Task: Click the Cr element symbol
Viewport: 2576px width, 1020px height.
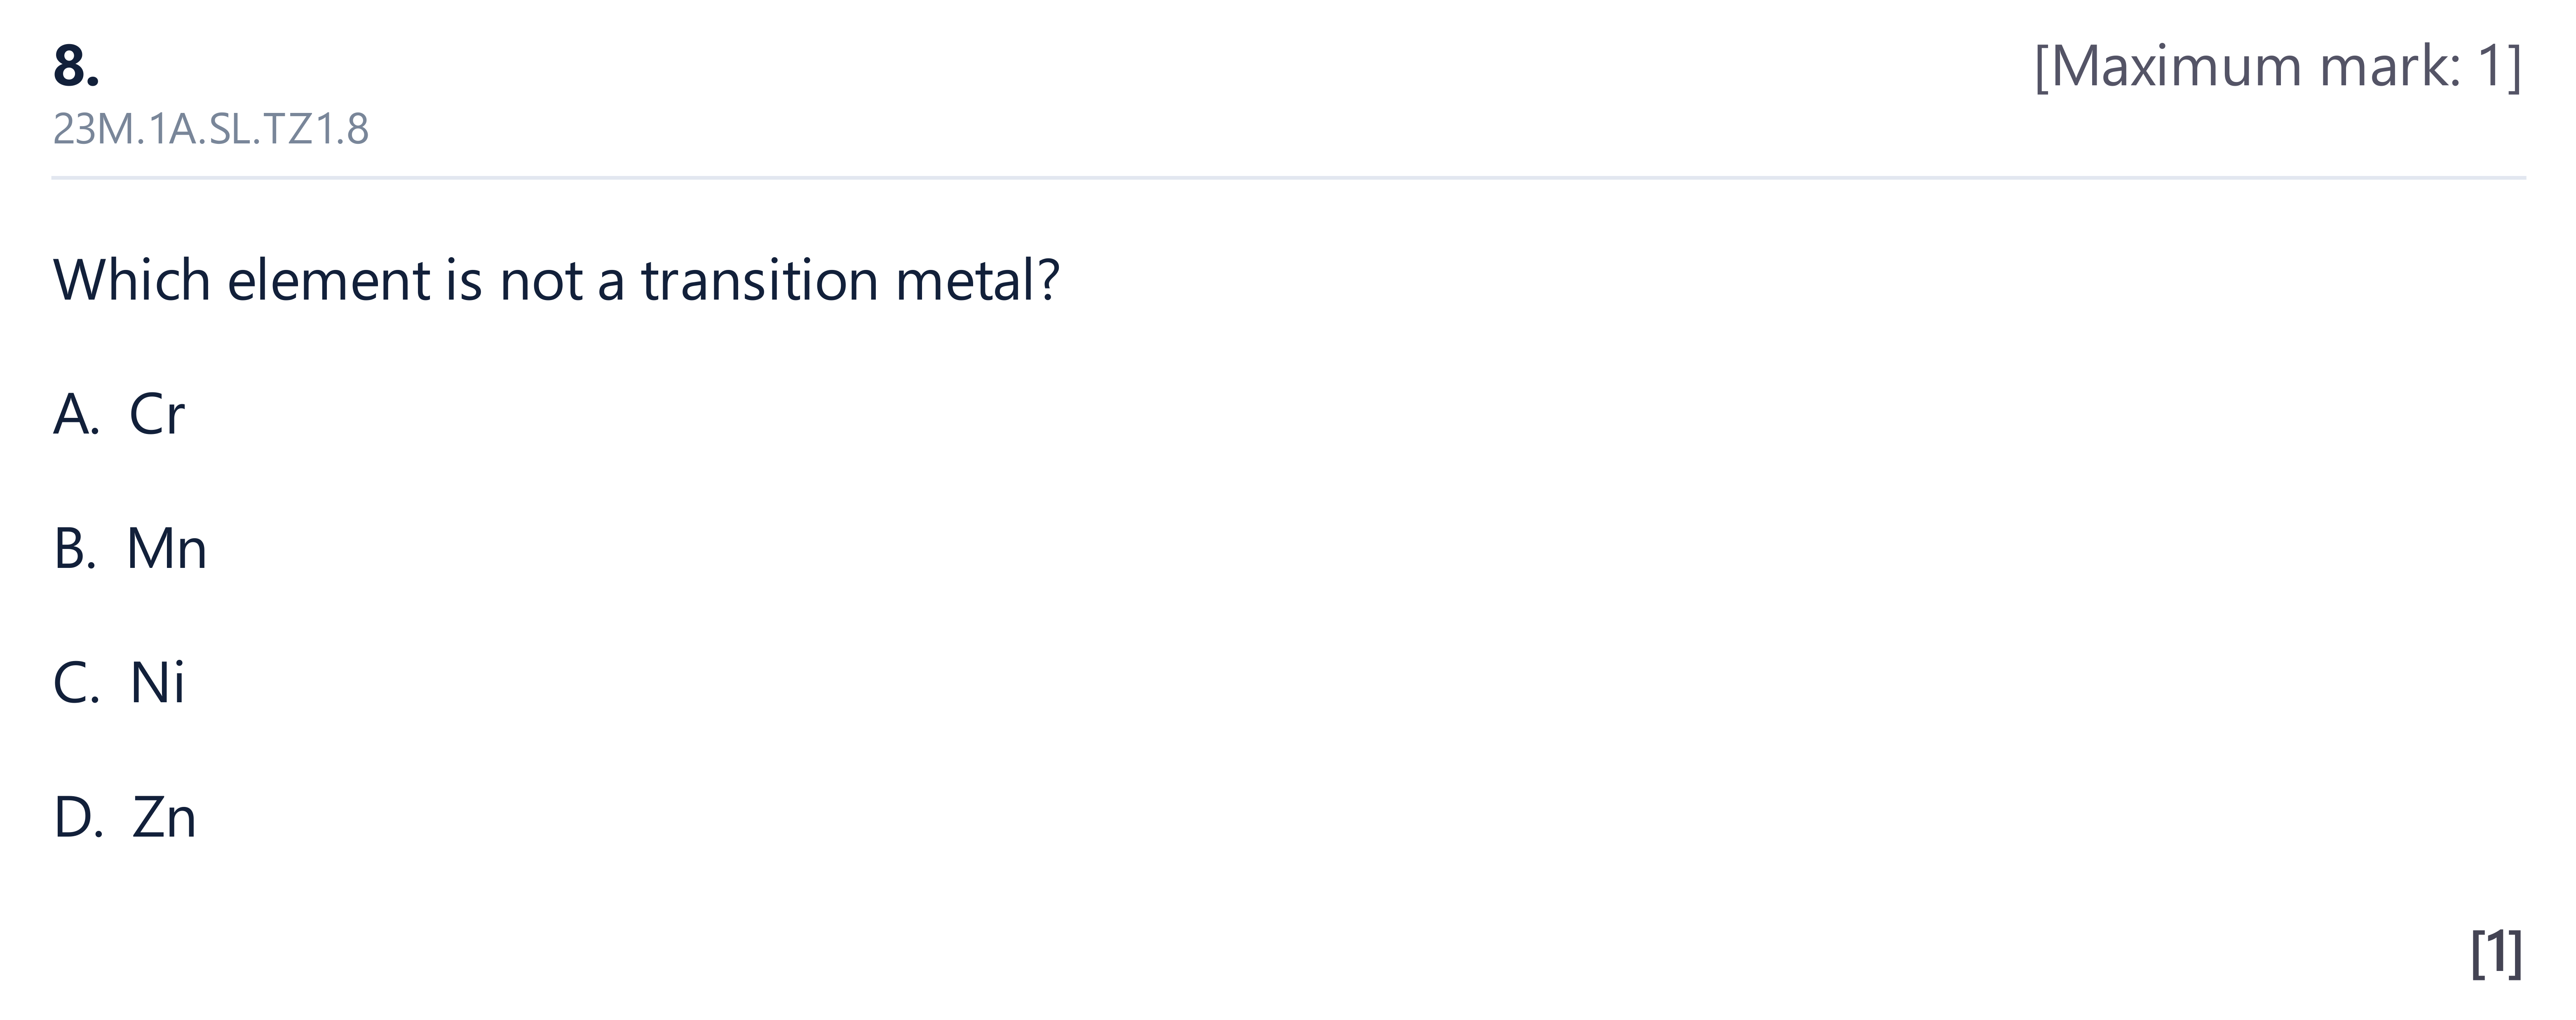Action: 157,414
